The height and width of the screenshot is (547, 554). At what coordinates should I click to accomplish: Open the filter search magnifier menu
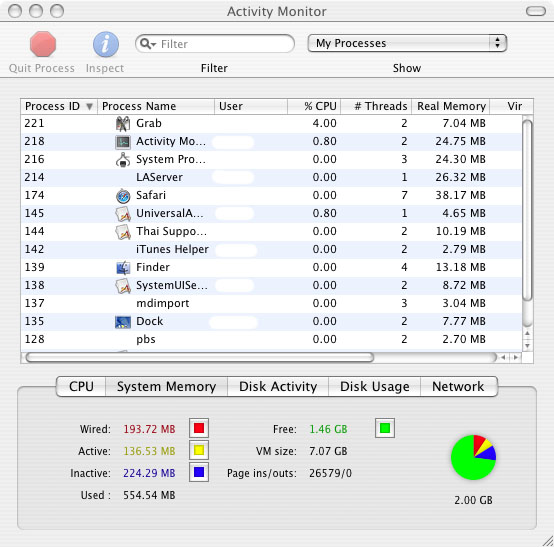pyautogui.click(x=148, y=44)
